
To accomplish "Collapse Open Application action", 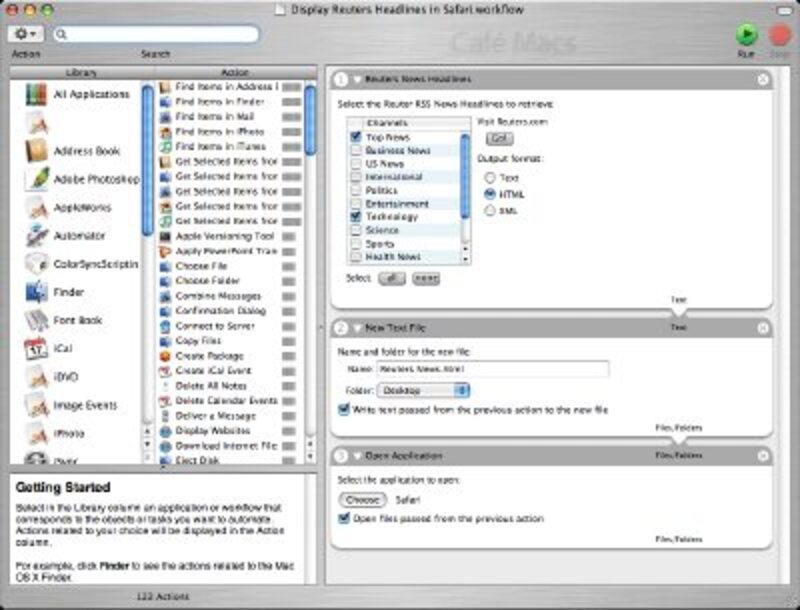I will tap(358, 456).
